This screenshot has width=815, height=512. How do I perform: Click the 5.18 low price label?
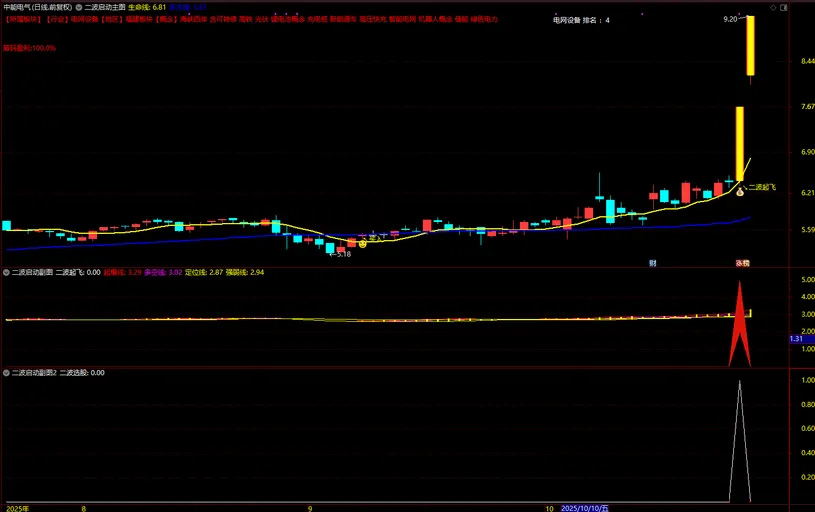(x=342, y=254)
